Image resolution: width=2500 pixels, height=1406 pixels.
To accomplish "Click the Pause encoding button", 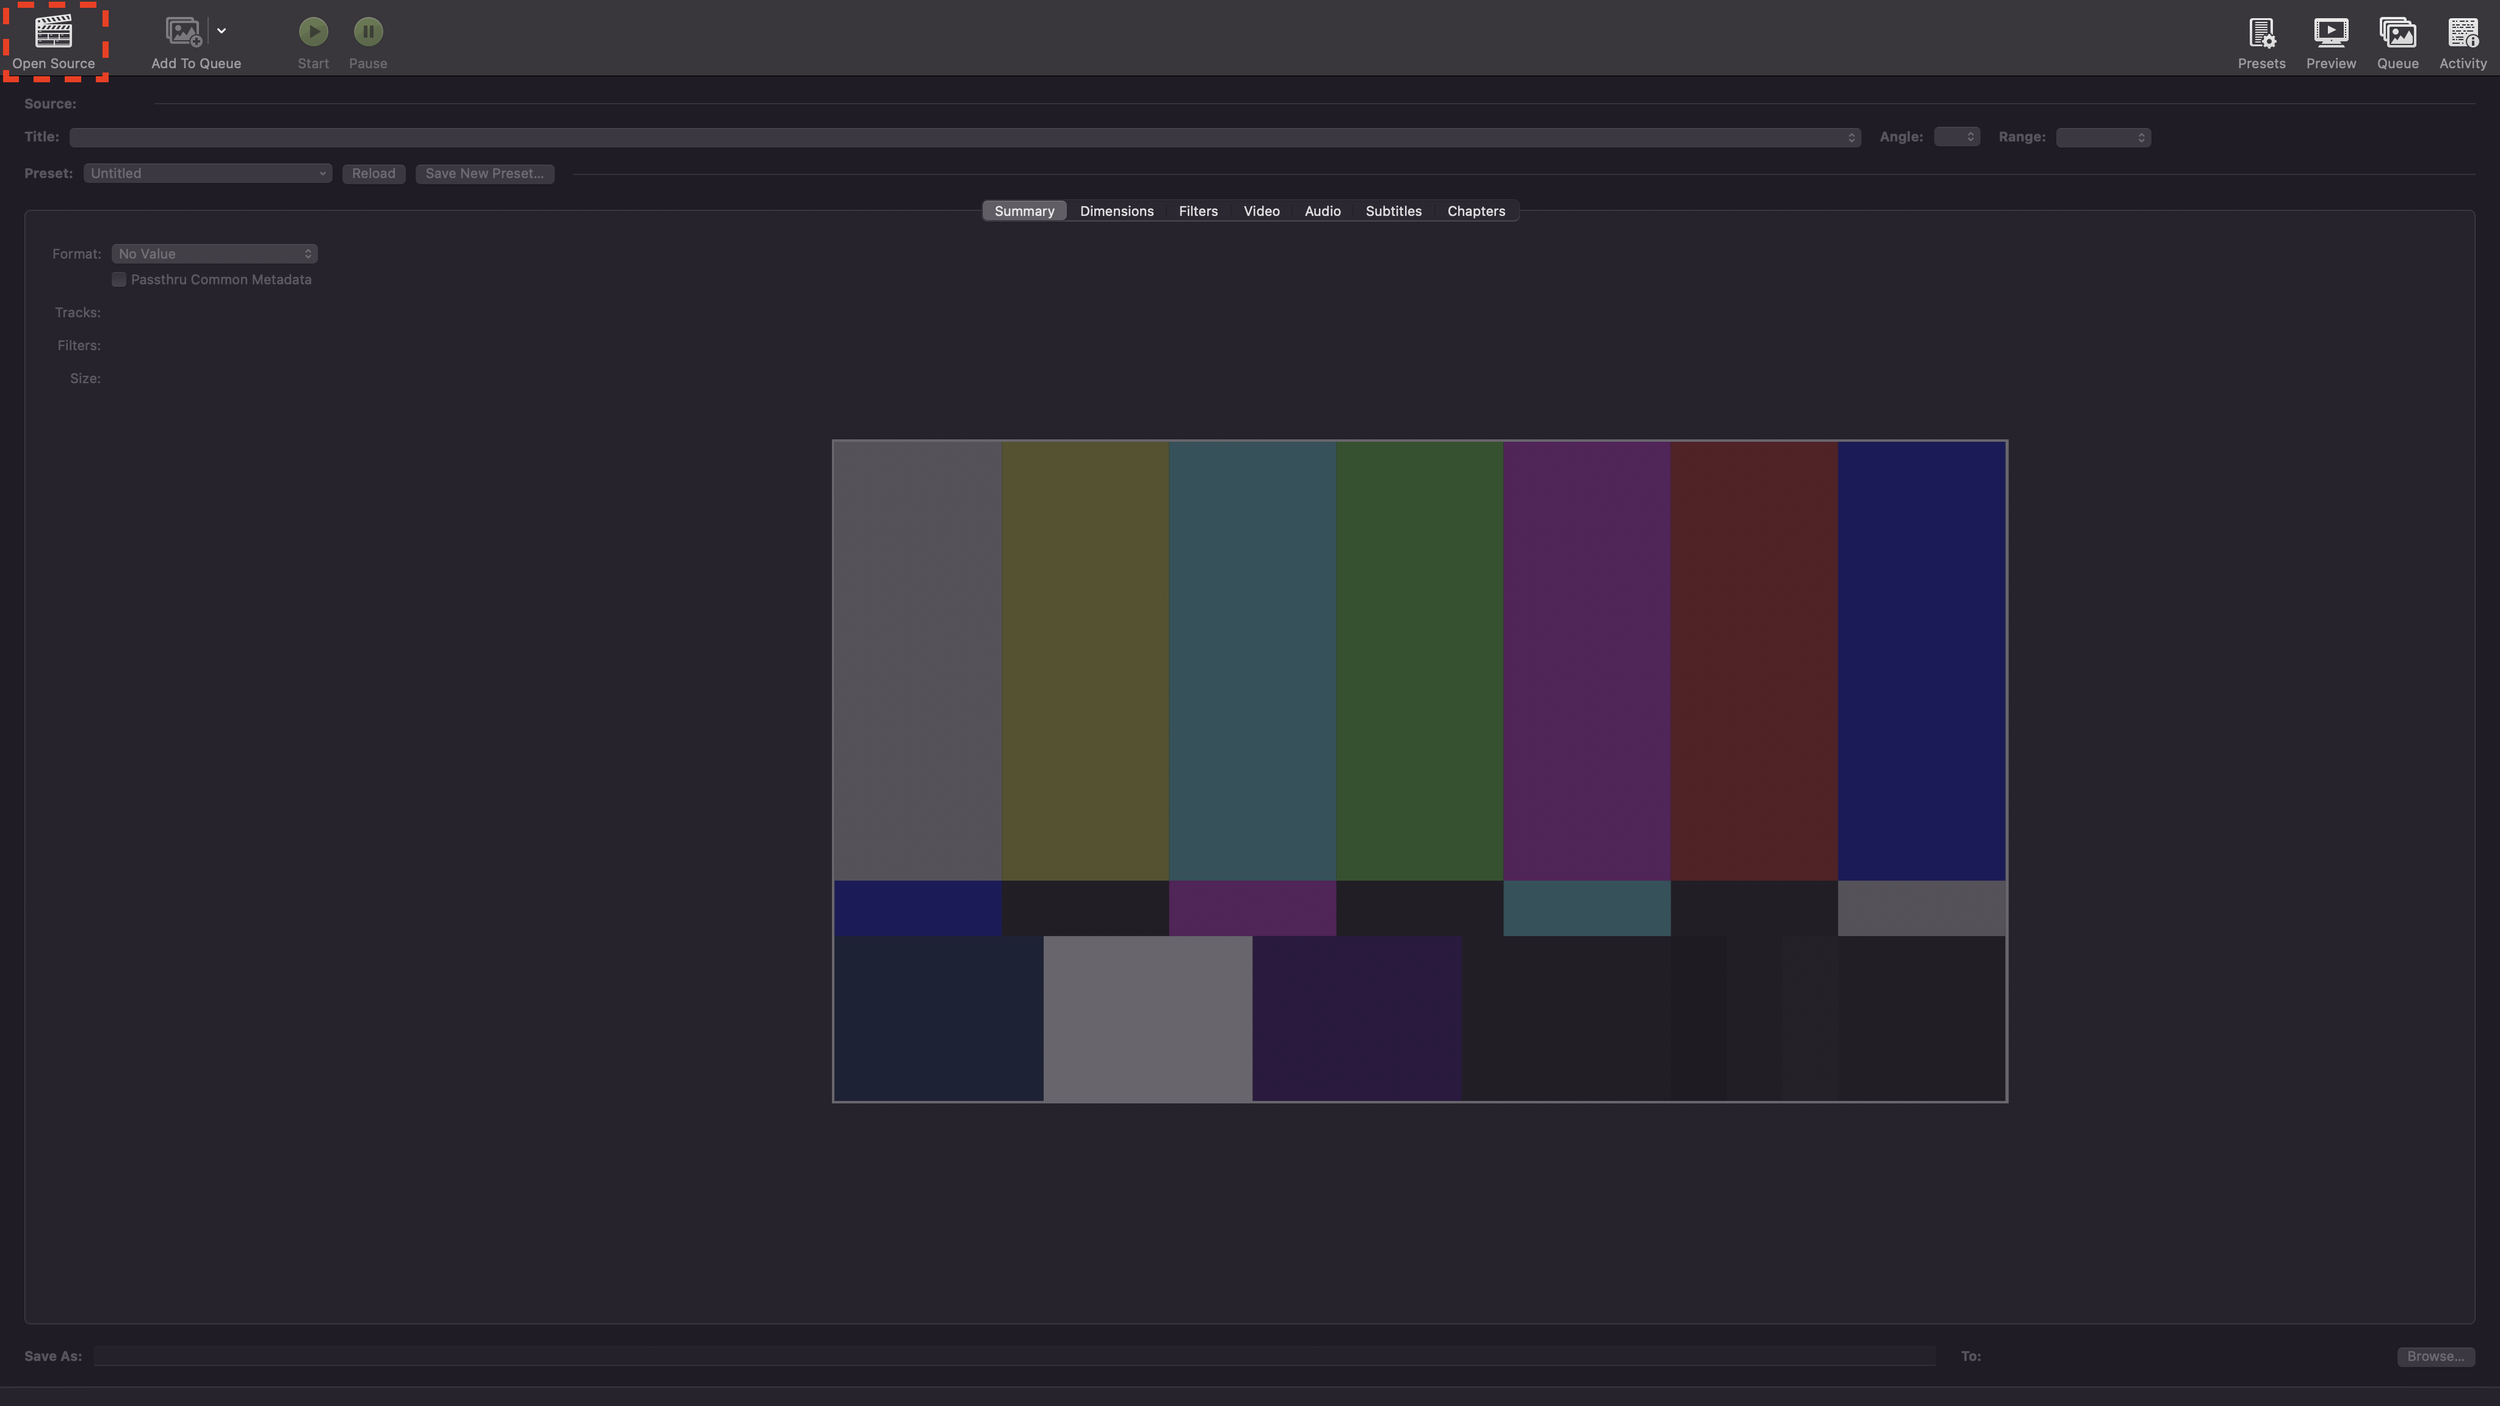I will (x=368, y=32).
